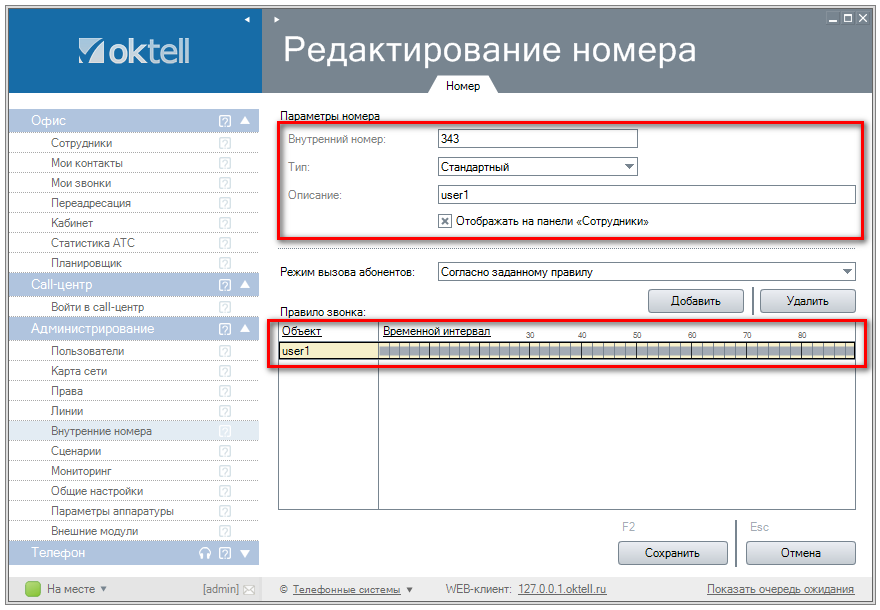Click the Внутренний номер input field
Screen dimensions: 880x610
(x=537, y=139)
